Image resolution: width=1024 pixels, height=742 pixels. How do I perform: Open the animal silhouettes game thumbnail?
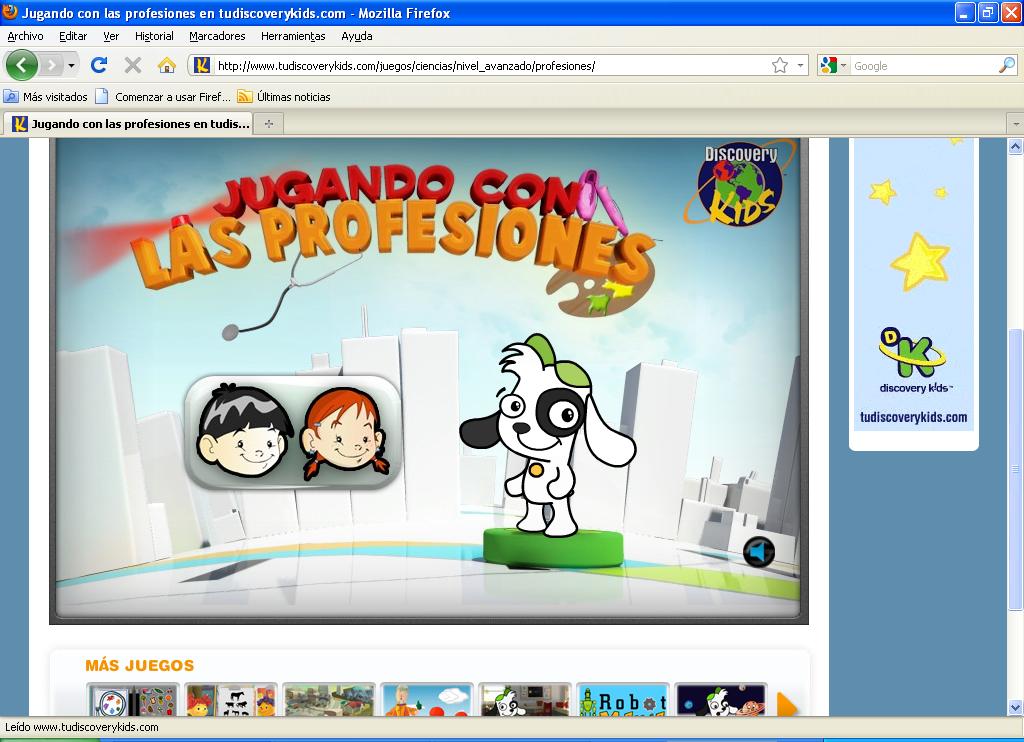(x=231, y=700)
